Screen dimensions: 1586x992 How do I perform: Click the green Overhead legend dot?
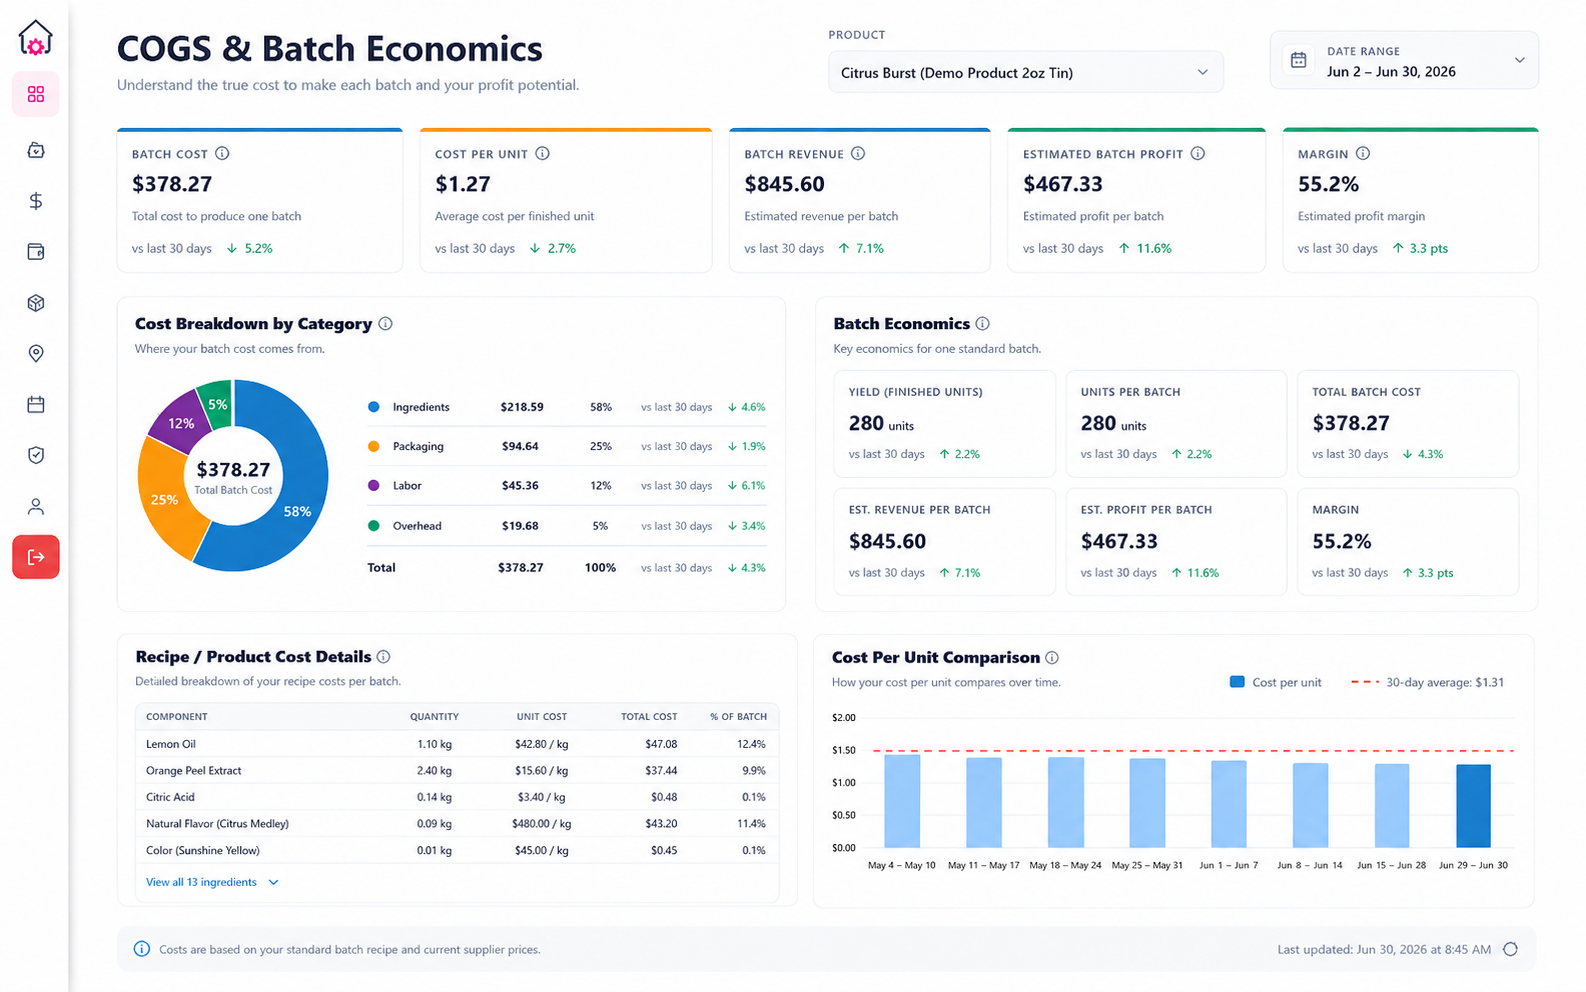pos(374,525)
